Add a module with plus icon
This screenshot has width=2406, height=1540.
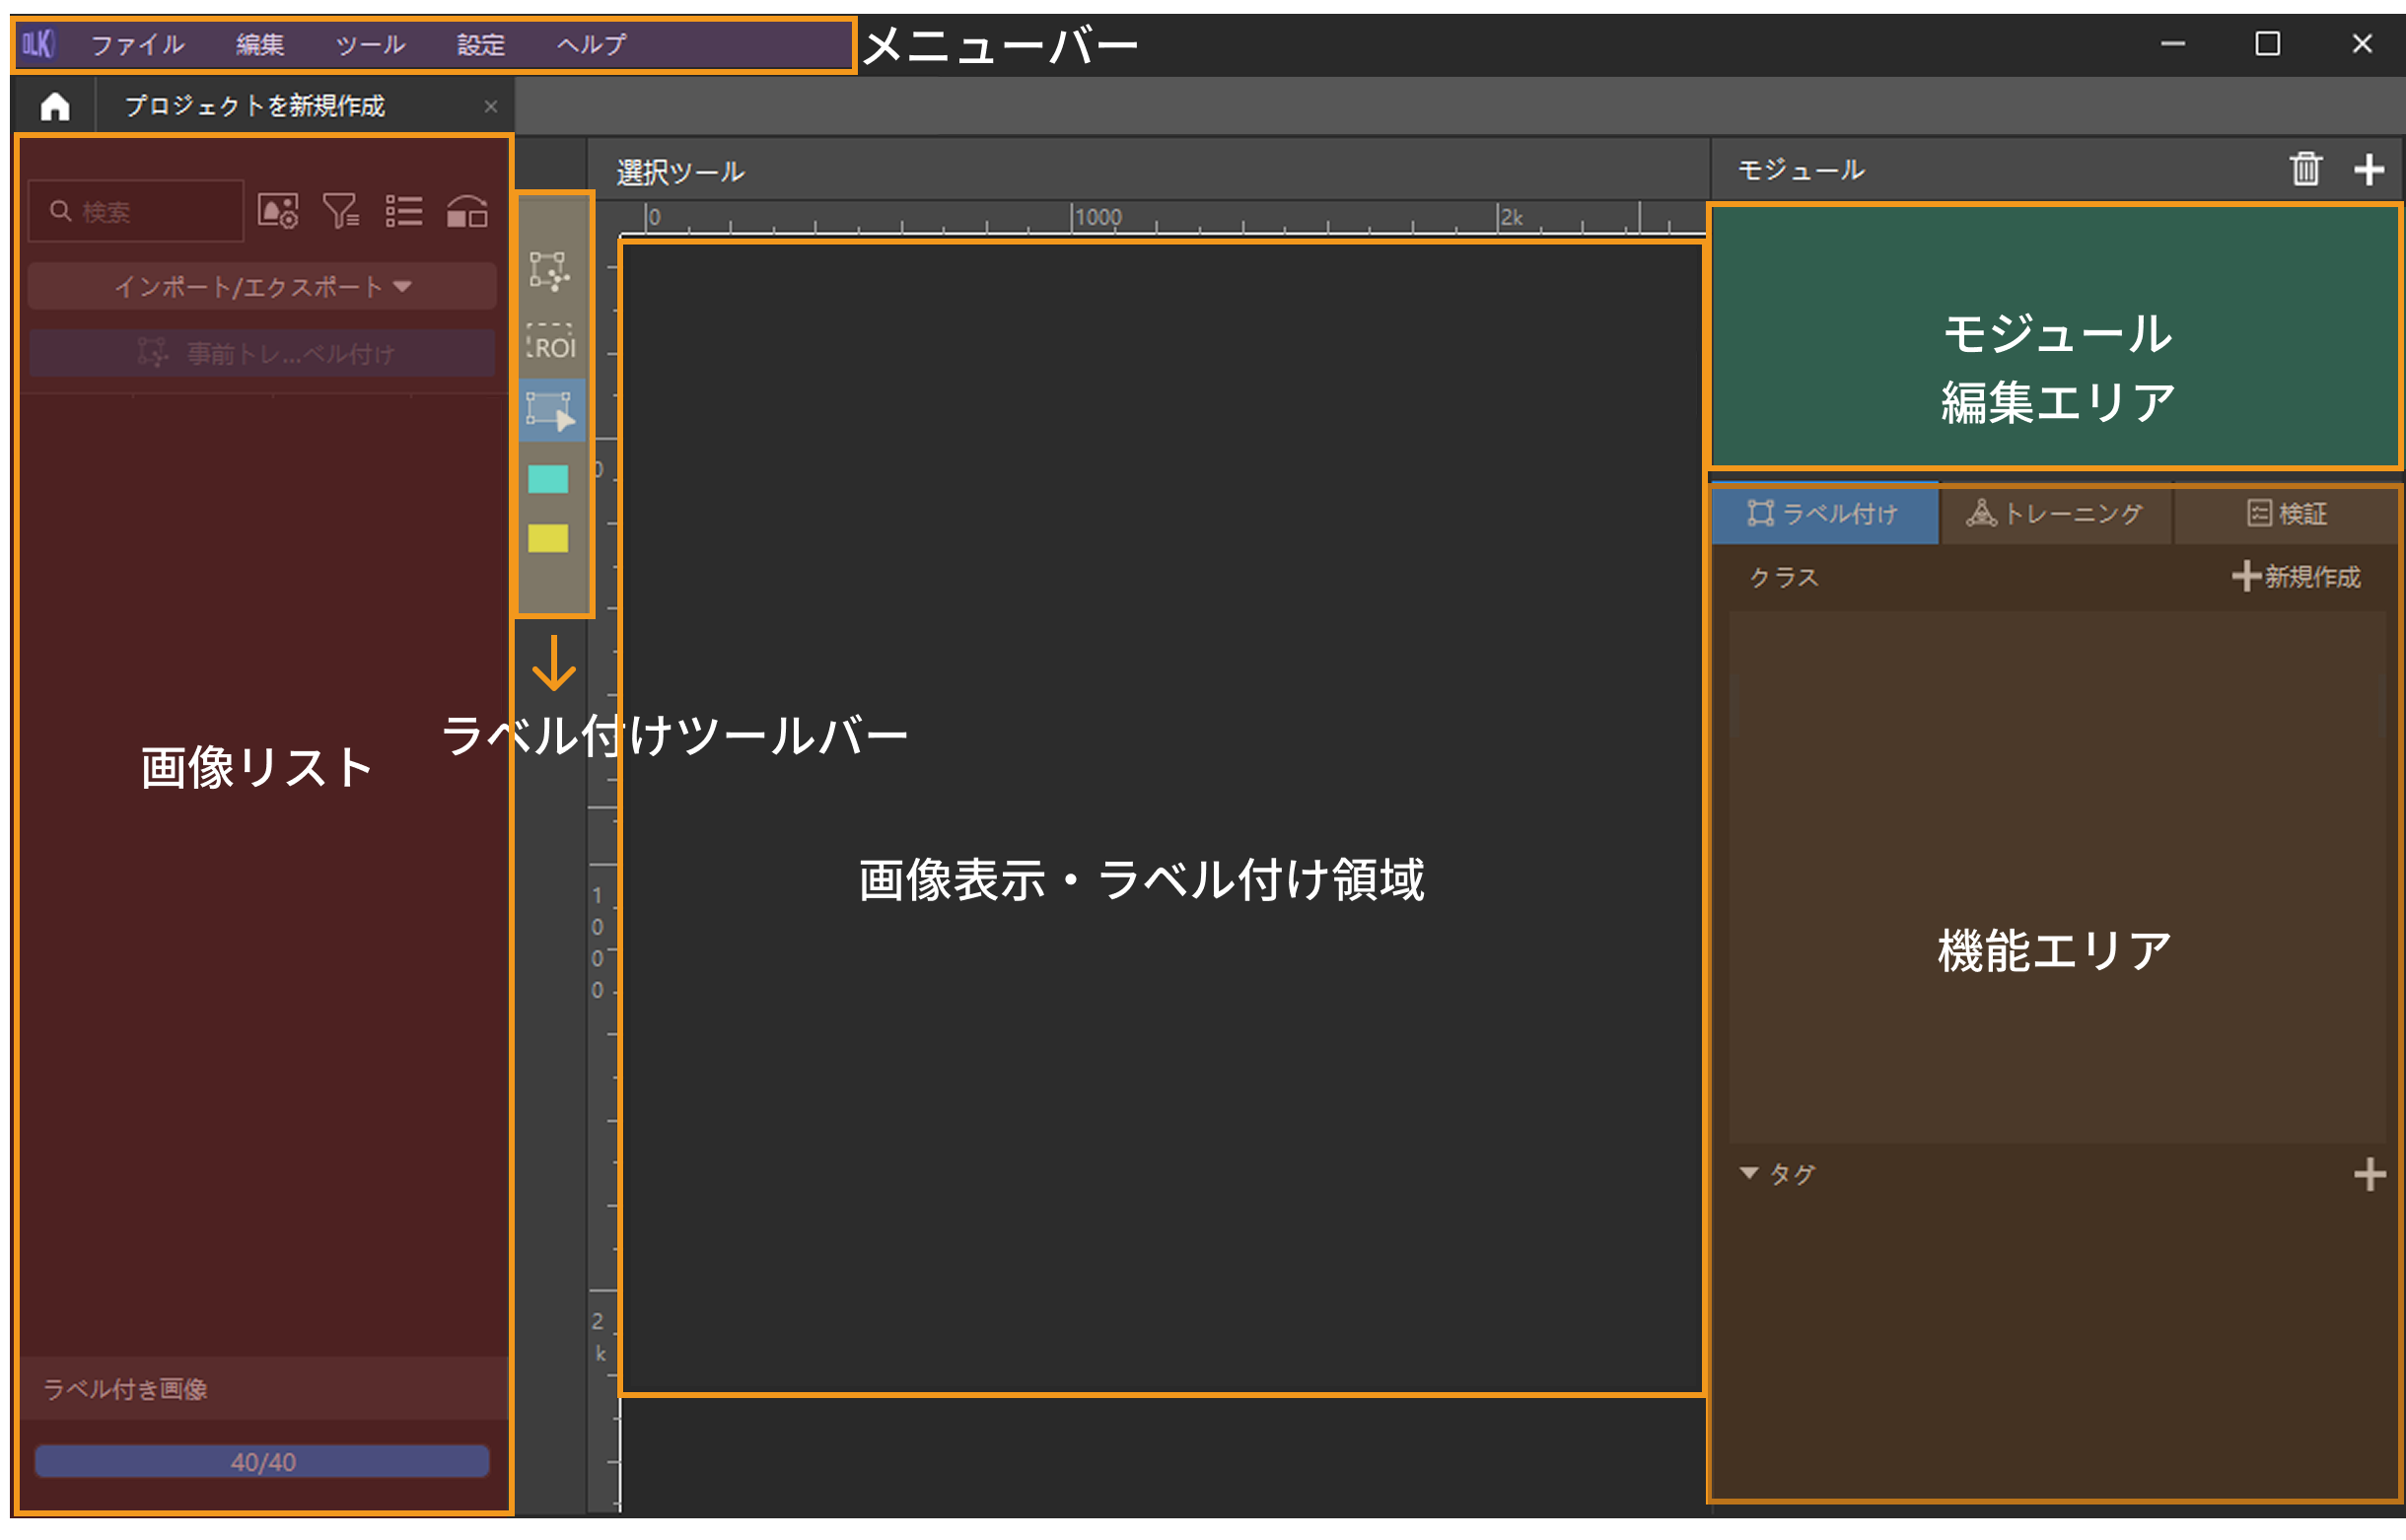pos(2367,169)
